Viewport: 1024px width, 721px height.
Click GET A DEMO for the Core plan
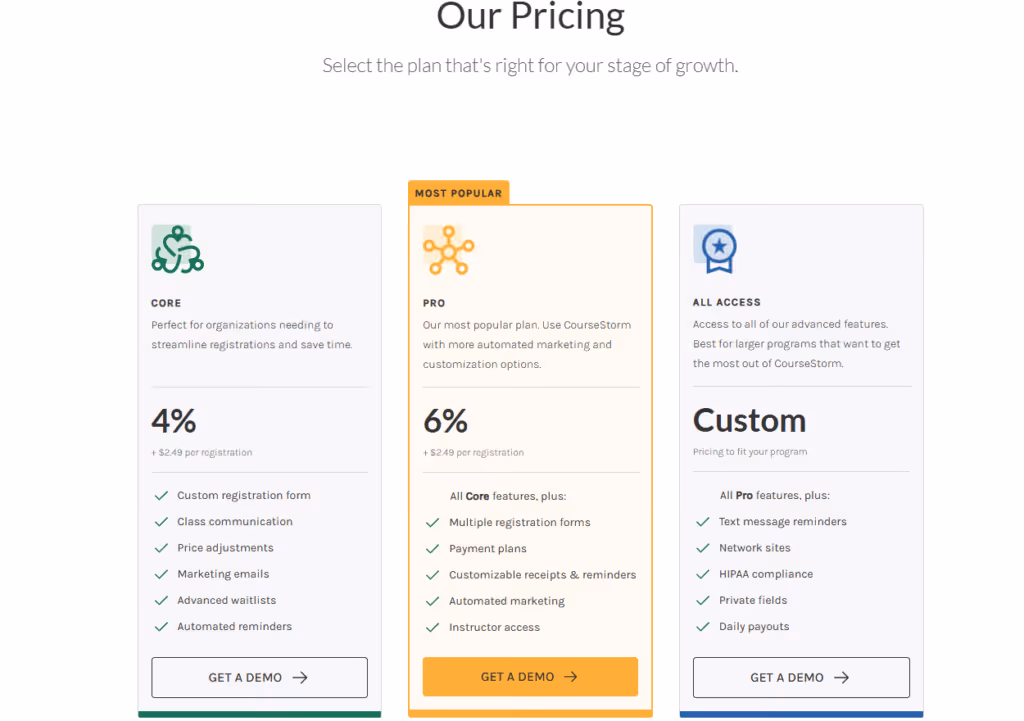(x=259, y=677)
